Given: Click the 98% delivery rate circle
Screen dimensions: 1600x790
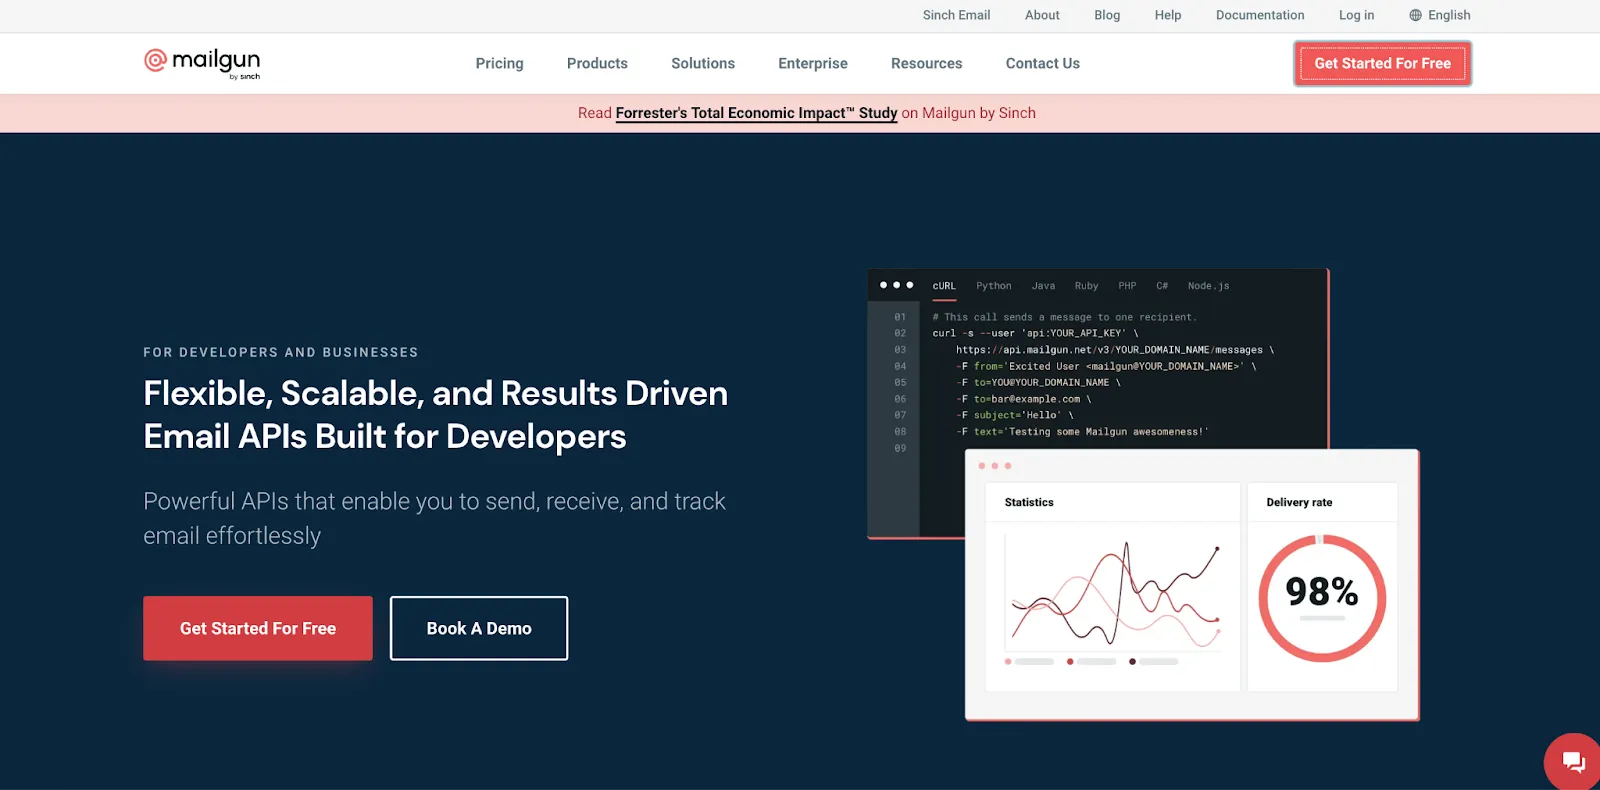Looking at the screenshot, I should (1322, 598).
